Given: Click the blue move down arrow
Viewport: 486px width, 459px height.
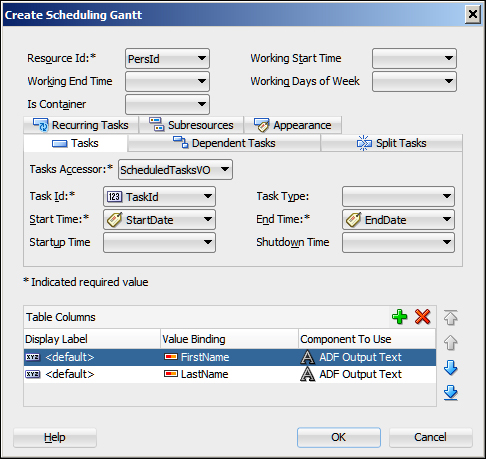Looking at the screenshot, I should click(x=450, y=368).
